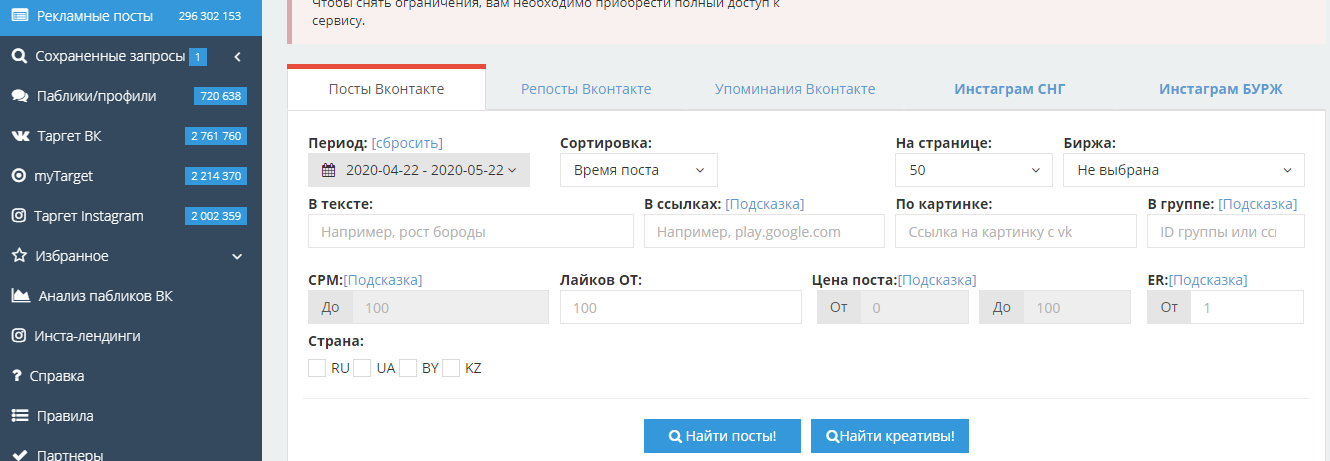Click the Найти креативы! button
Image resolution: width=1330 pixels, height=461 pixels.
(890, 437)
